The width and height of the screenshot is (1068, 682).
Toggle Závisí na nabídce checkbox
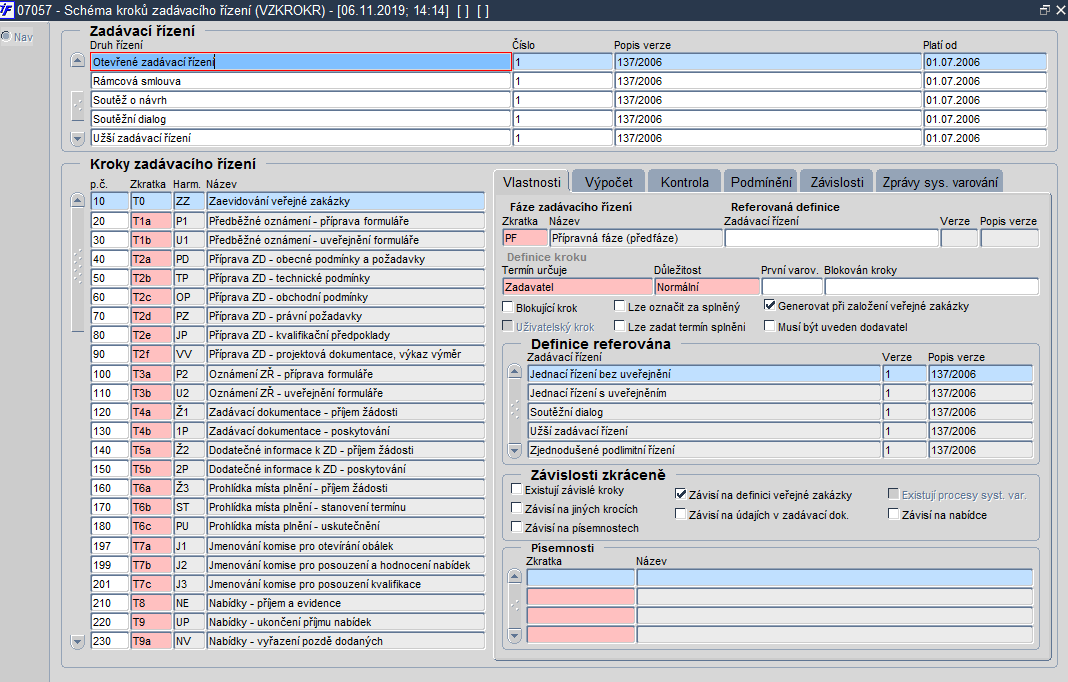894,514
